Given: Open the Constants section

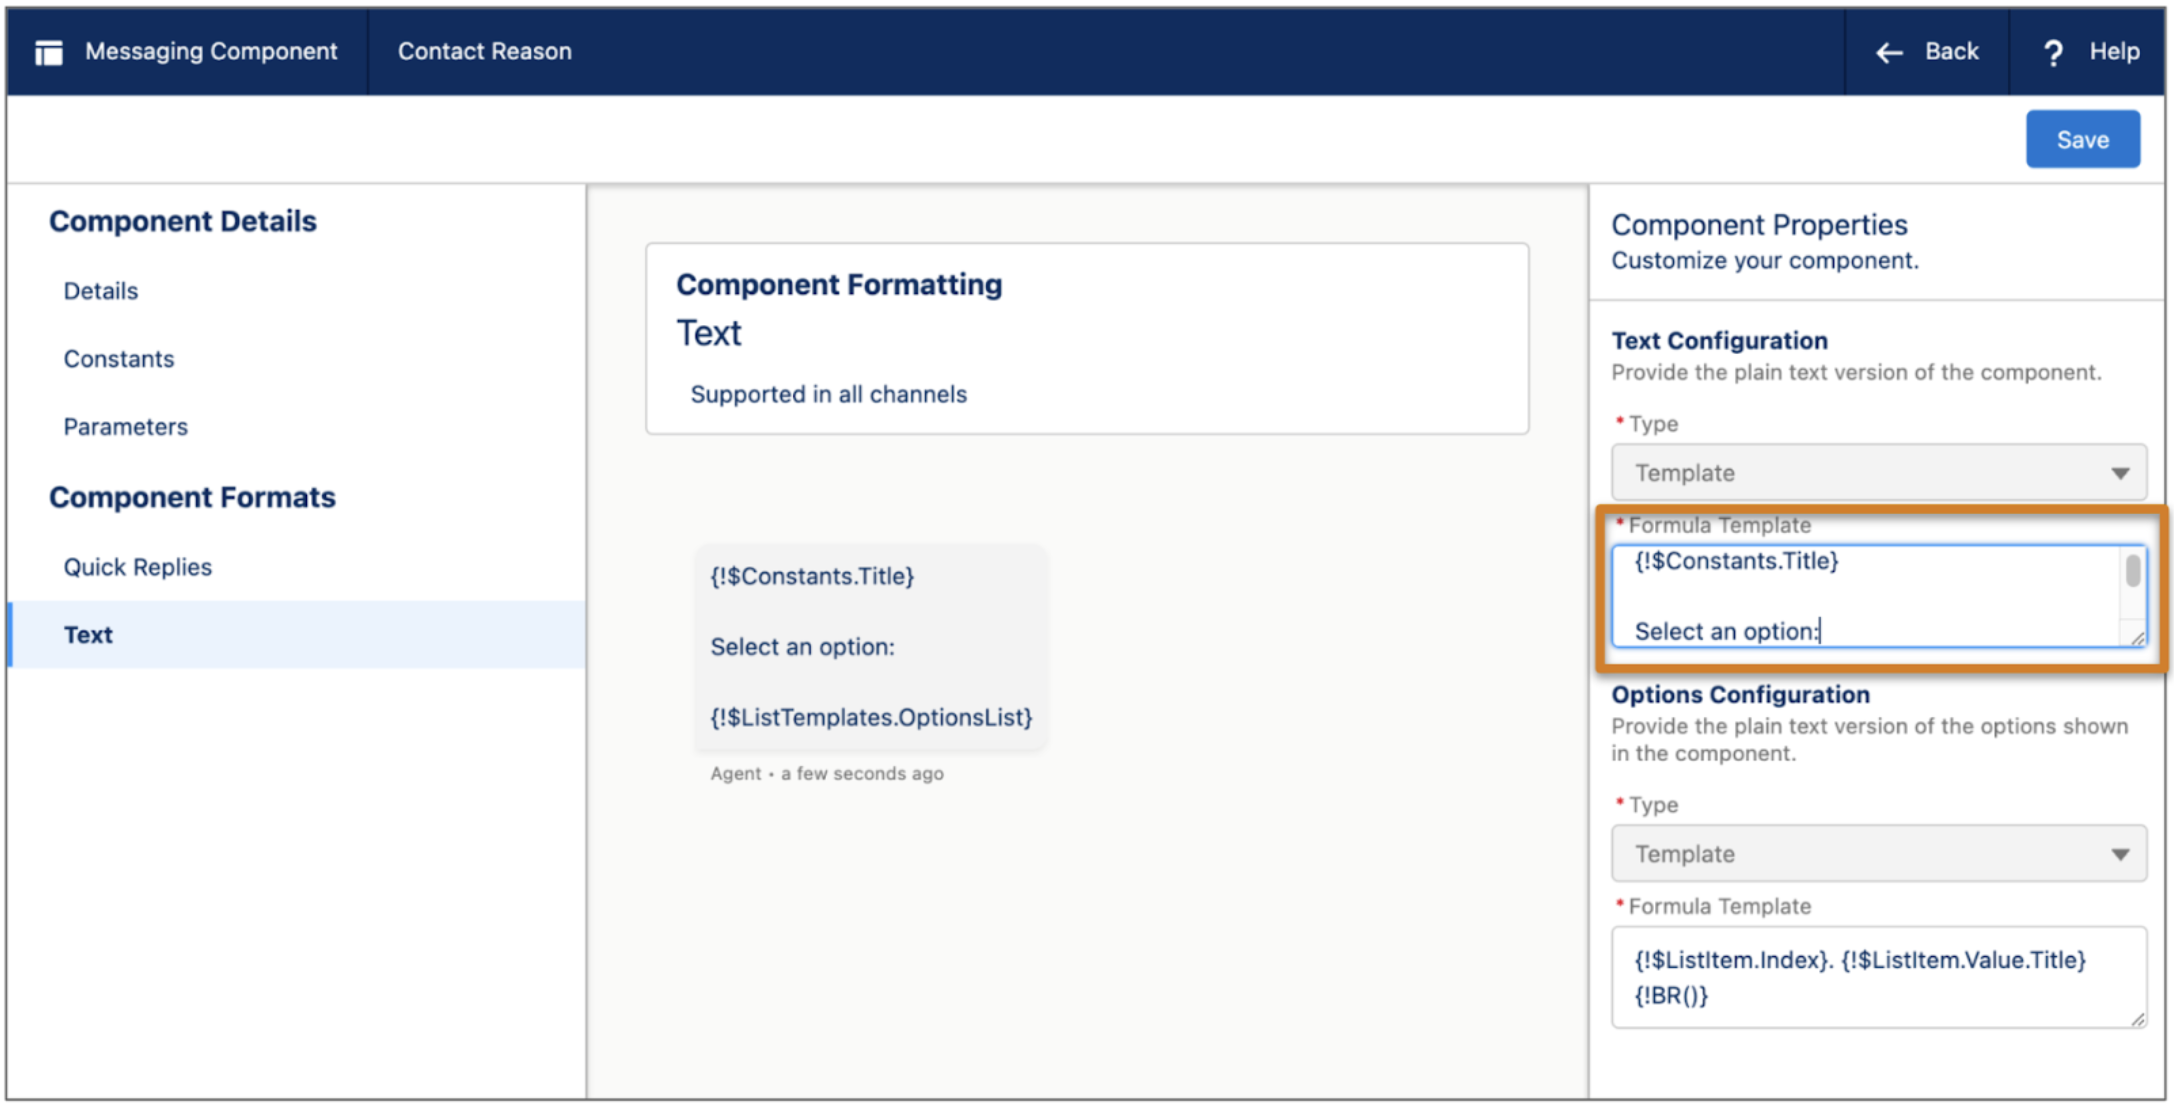Looking at the screenshot, I should click(119, 358).
